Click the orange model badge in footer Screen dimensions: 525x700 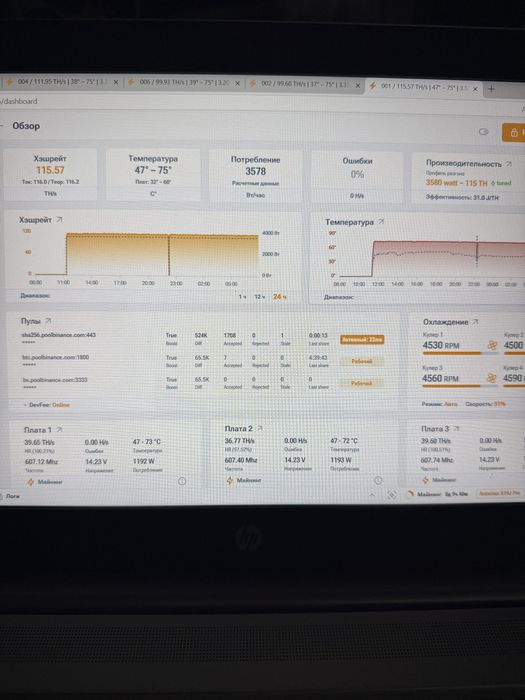click(x=499, y=493)
